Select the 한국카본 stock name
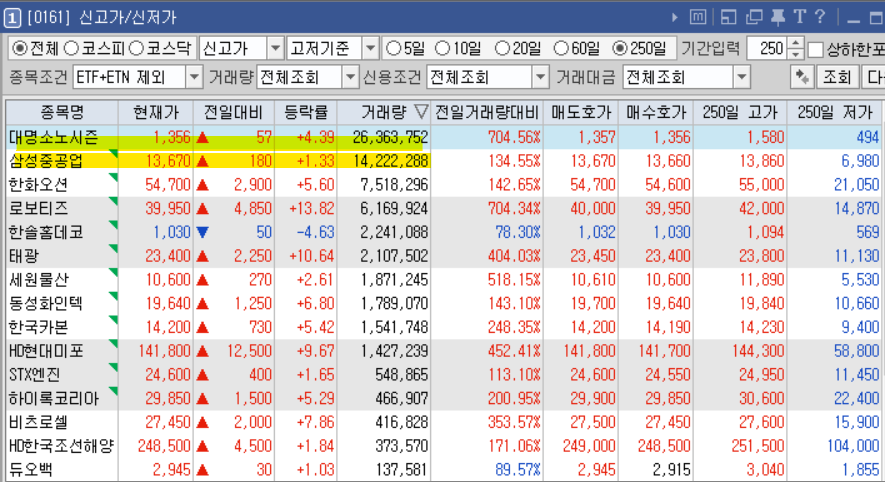This screenshot has height=482, width=885. [x=38, y=327]
